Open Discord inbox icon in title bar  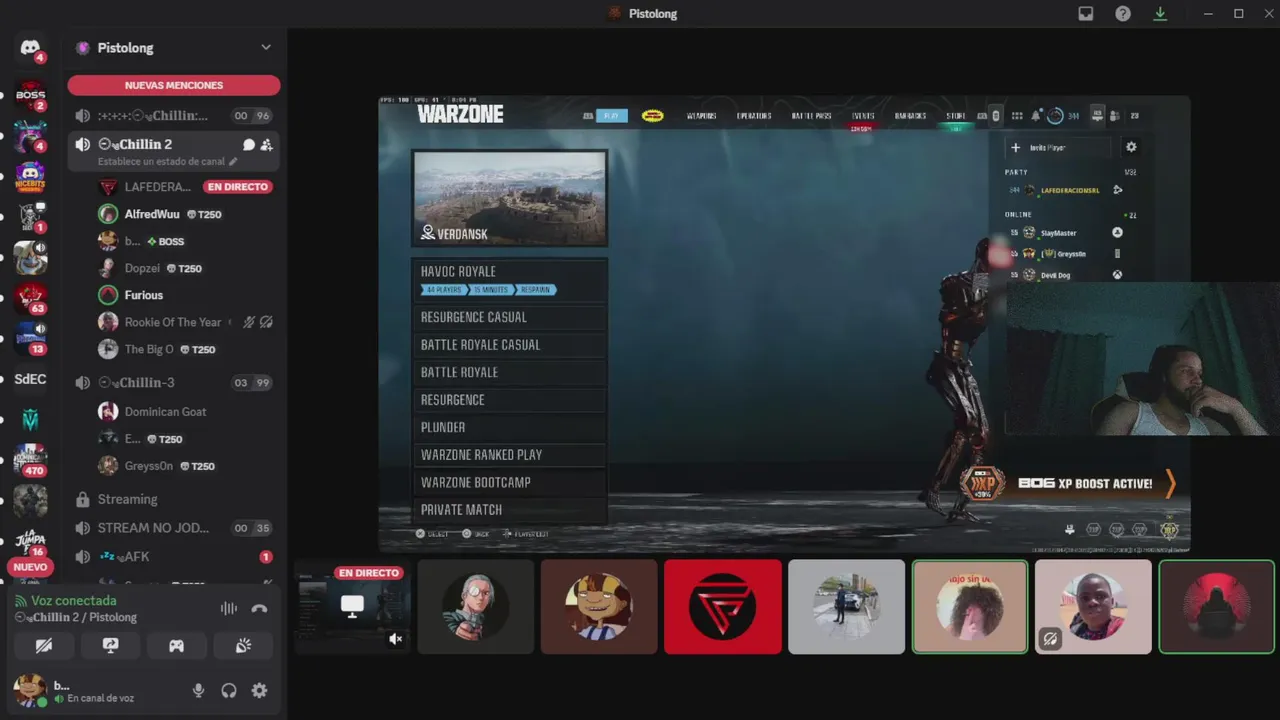[x=1086, y=14]
